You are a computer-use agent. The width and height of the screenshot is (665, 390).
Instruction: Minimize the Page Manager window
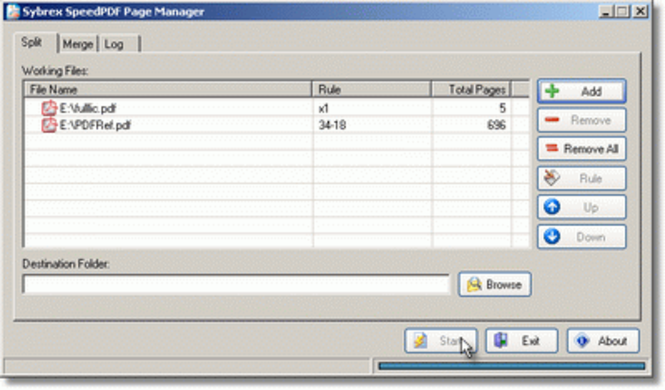606,11
